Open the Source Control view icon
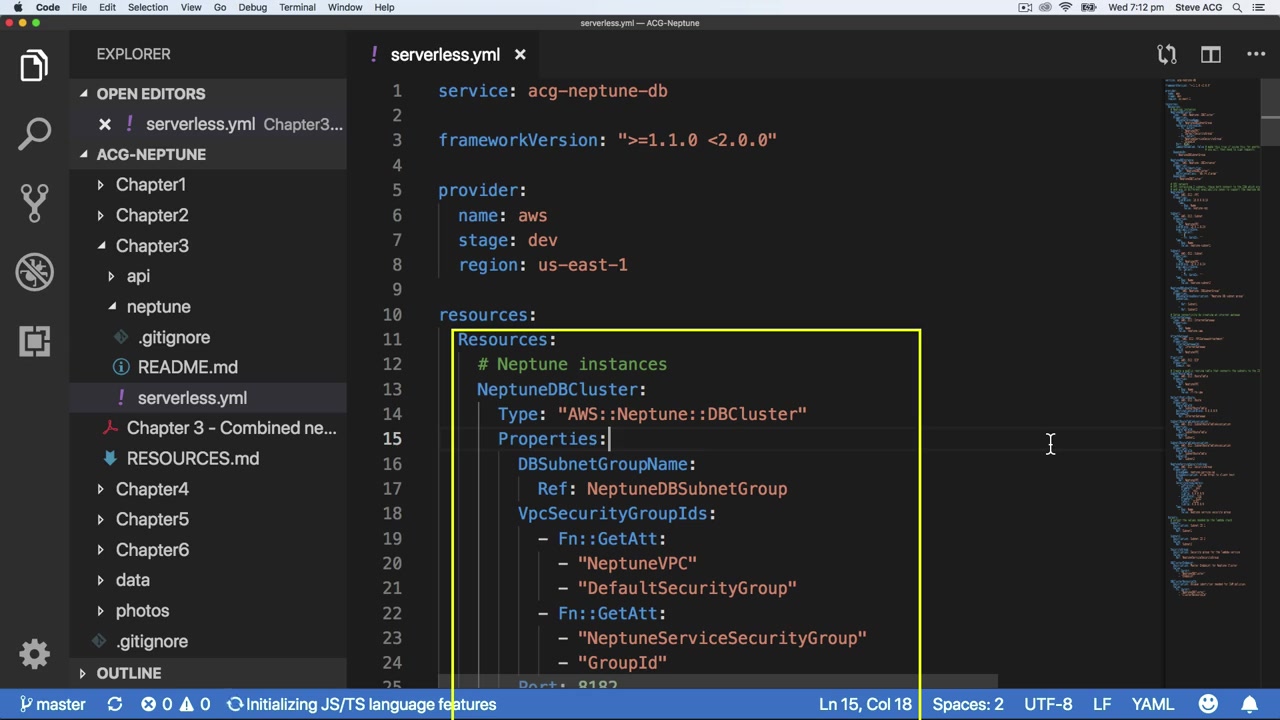 pos(34,203)
